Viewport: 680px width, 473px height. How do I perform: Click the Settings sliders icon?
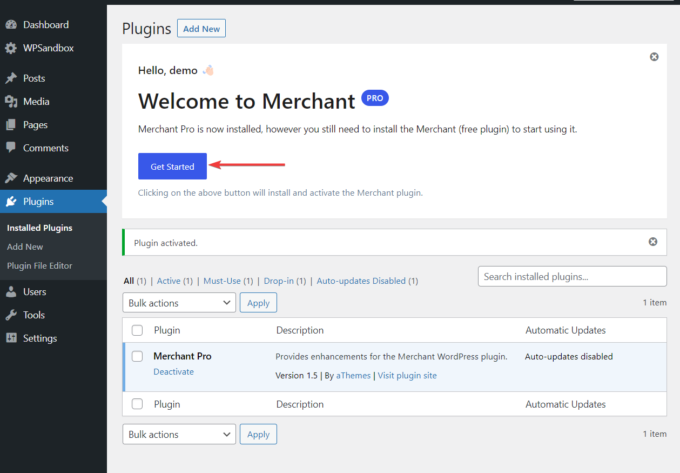tap(11, 338)
